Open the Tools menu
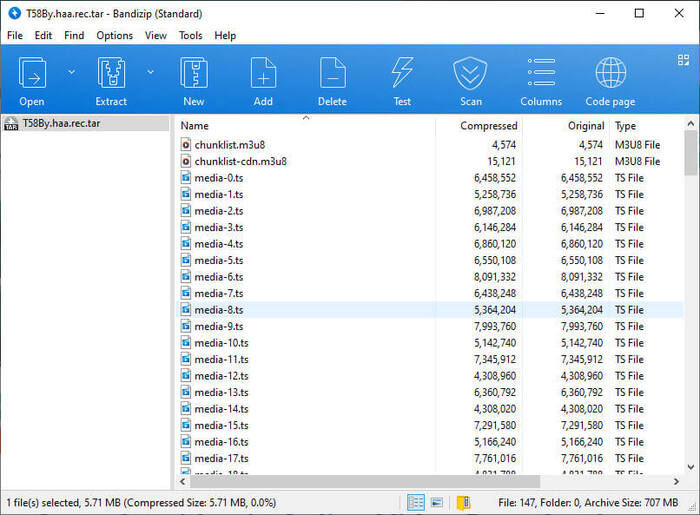 tap(191, 35)
